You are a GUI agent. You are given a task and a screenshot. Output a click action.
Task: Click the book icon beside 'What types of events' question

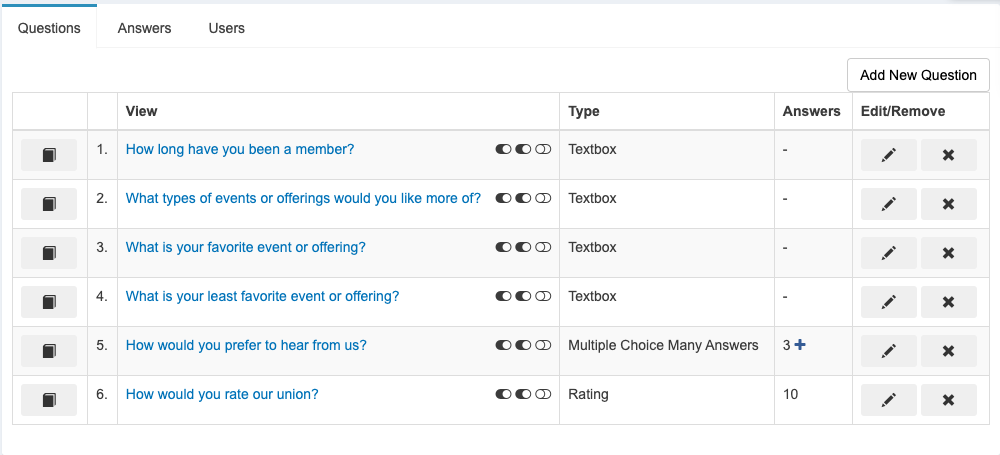(49, 204)
